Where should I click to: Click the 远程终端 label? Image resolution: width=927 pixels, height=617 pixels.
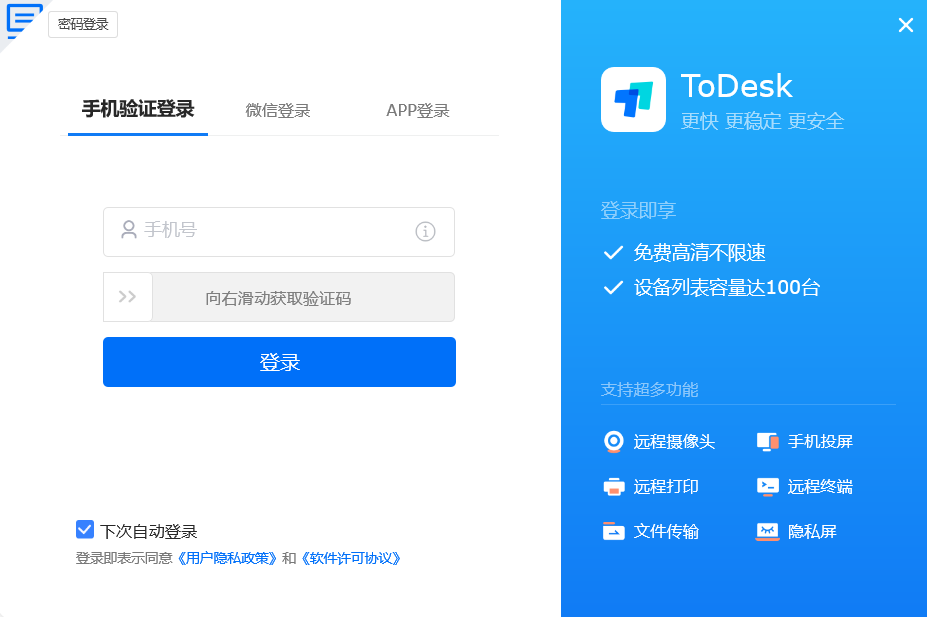[820, 486]
